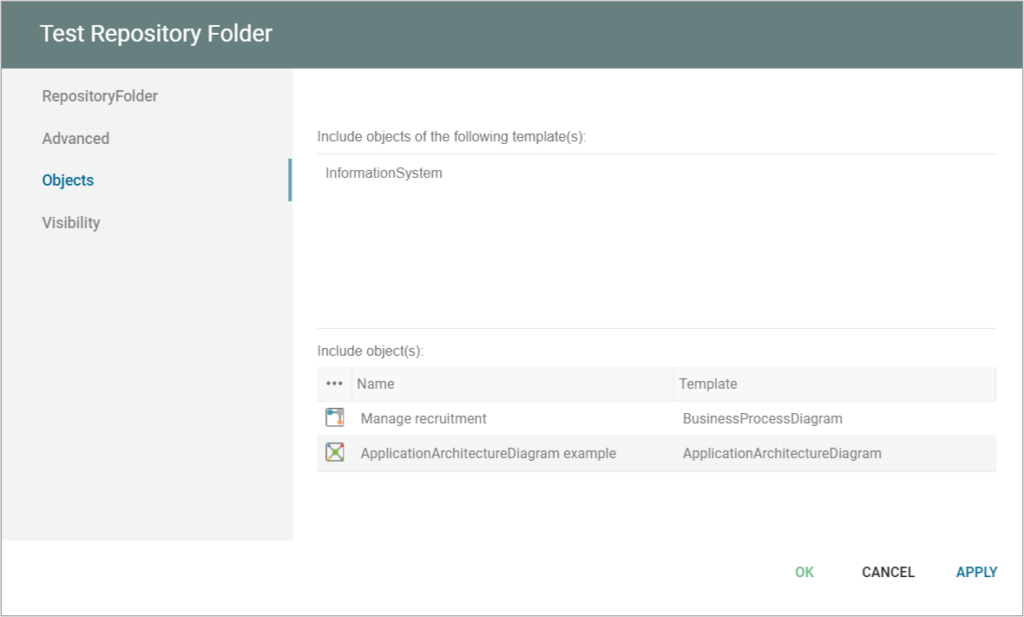Switch to the Visibility section
This screenshot has width=1024, height=617.
point(70,222)
